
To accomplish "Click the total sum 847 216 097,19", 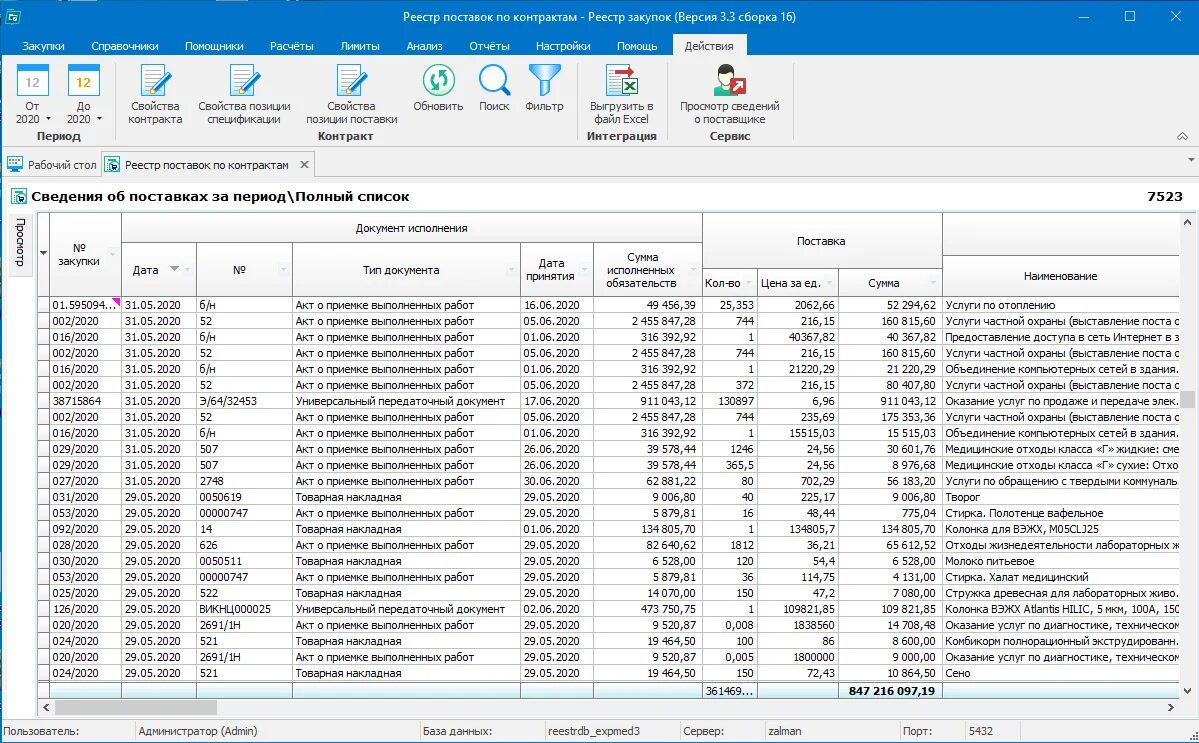I will (892, 691).
